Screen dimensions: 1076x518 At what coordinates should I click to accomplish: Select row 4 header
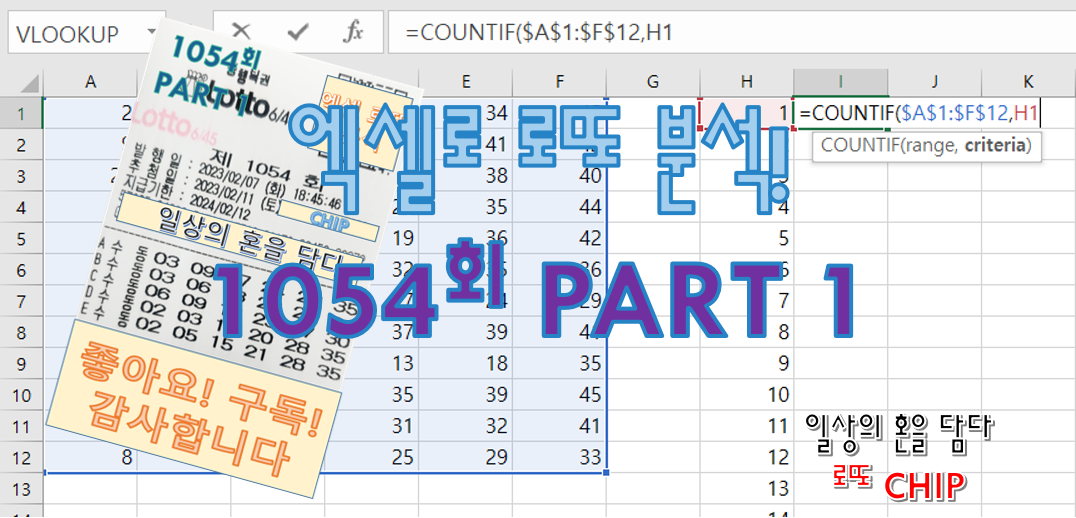[x=21, y=207]
